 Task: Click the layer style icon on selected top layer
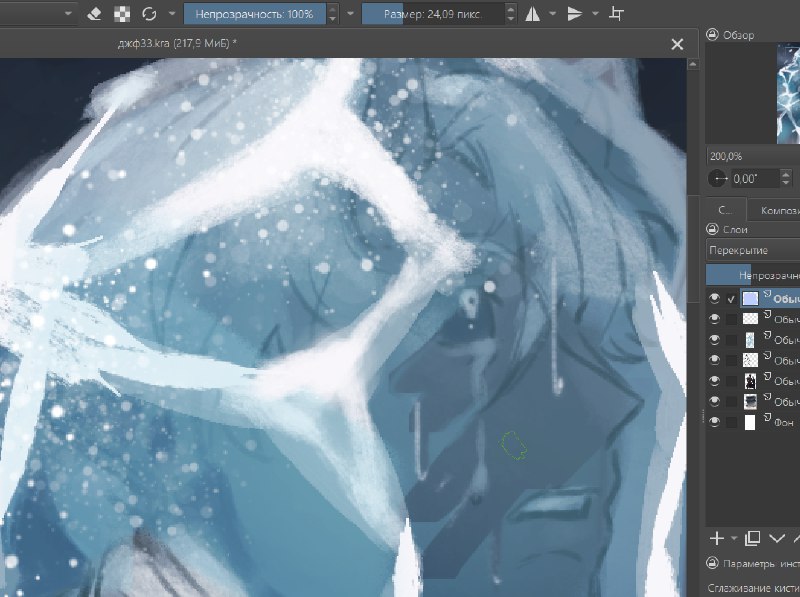click(767, 293)
